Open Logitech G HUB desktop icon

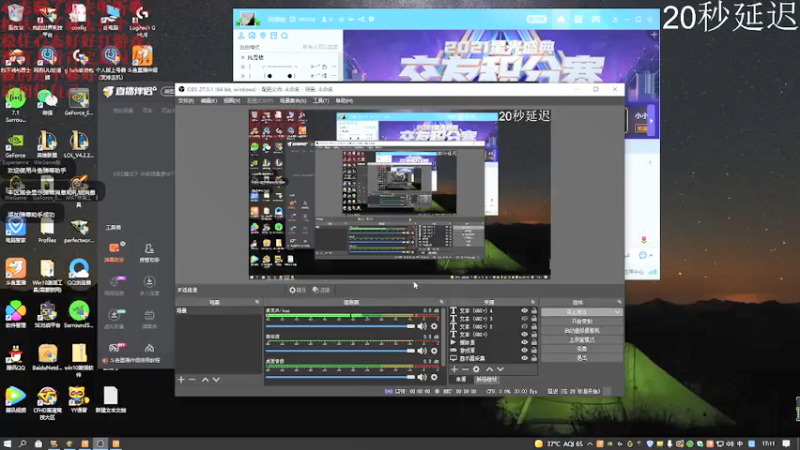click(142, 20)
